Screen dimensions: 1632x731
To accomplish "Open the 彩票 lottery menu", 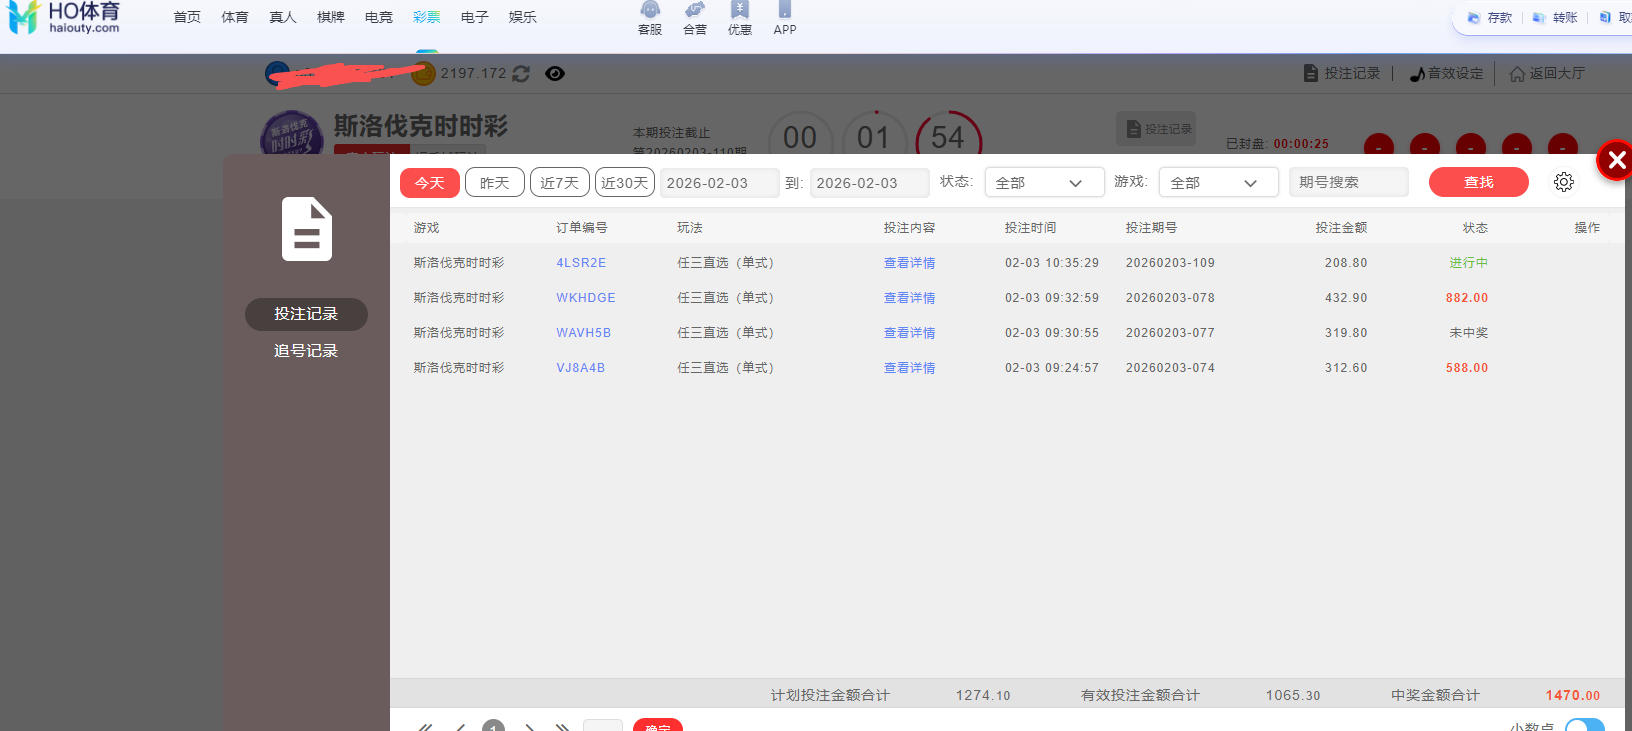I will [x=427, y=18].
